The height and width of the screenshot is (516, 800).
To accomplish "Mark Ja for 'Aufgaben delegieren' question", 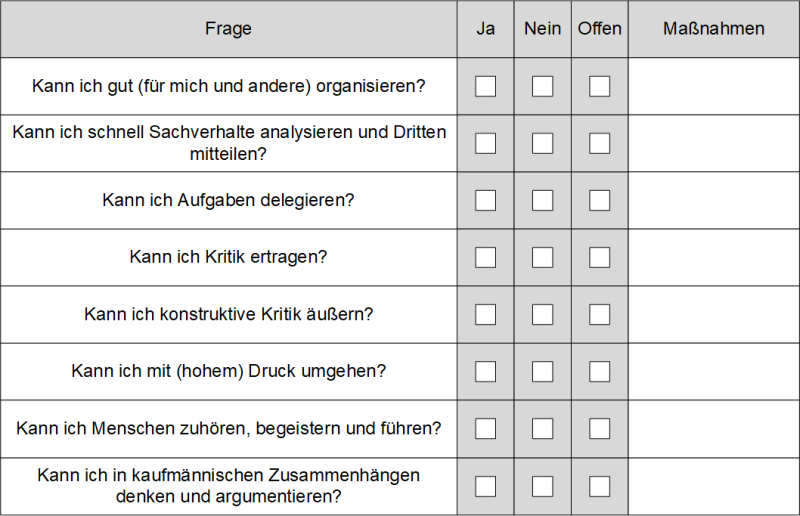I will pyautogui.click(x=485, y=200).
